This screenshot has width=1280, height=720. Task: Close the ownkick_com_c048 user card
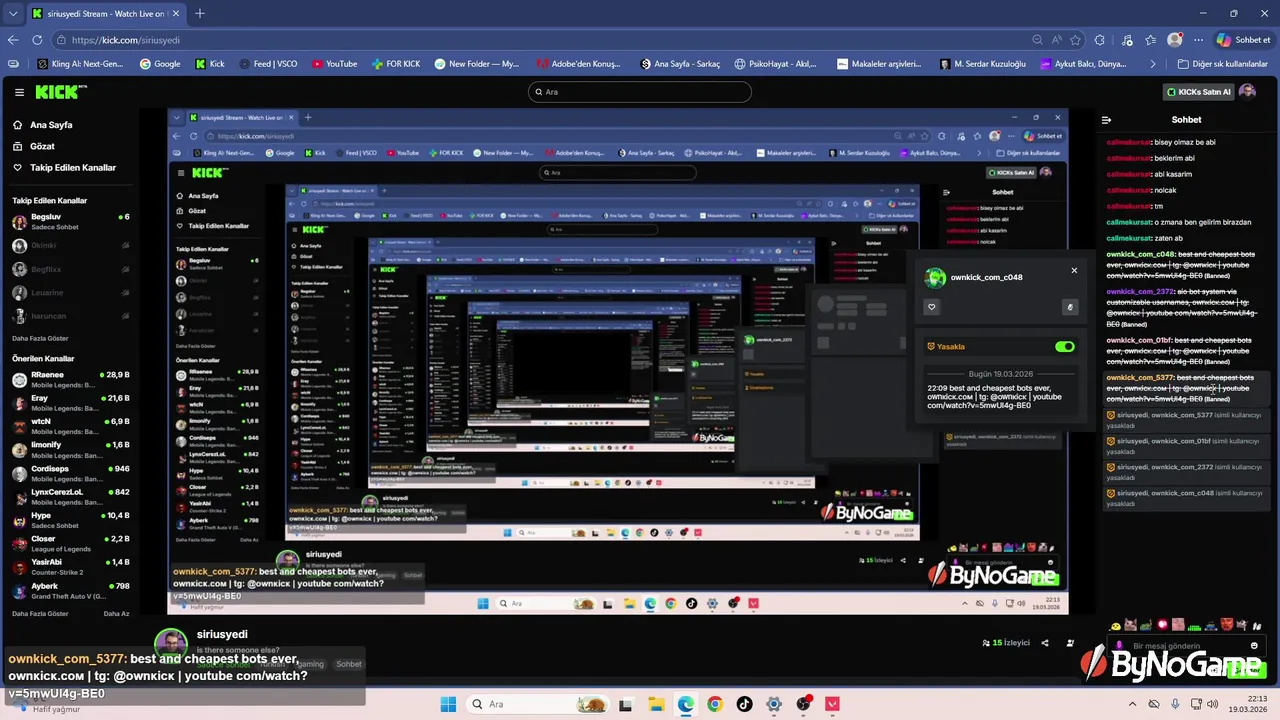point(1074,270)
